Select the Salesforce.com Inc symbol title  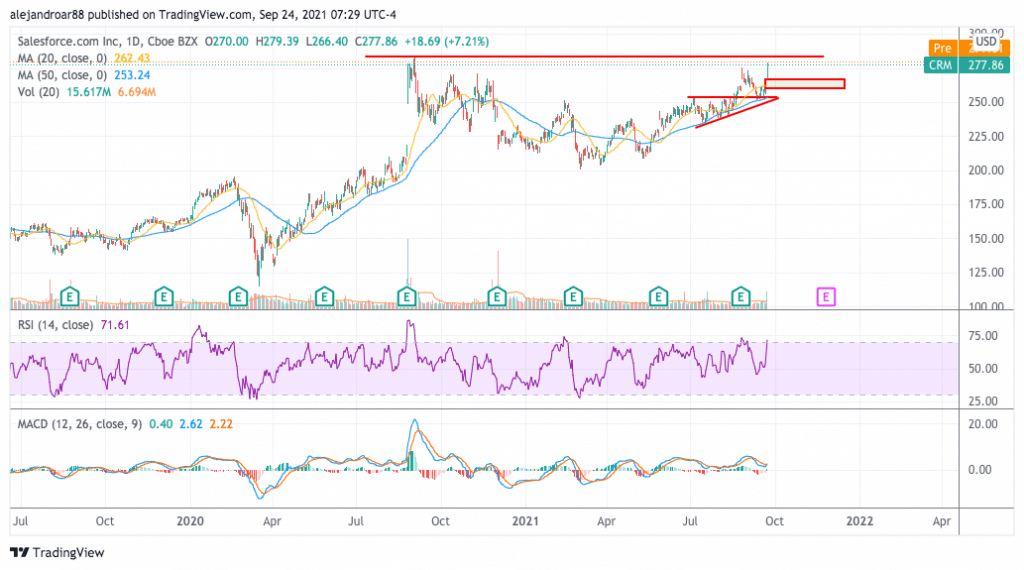point(68,41)
